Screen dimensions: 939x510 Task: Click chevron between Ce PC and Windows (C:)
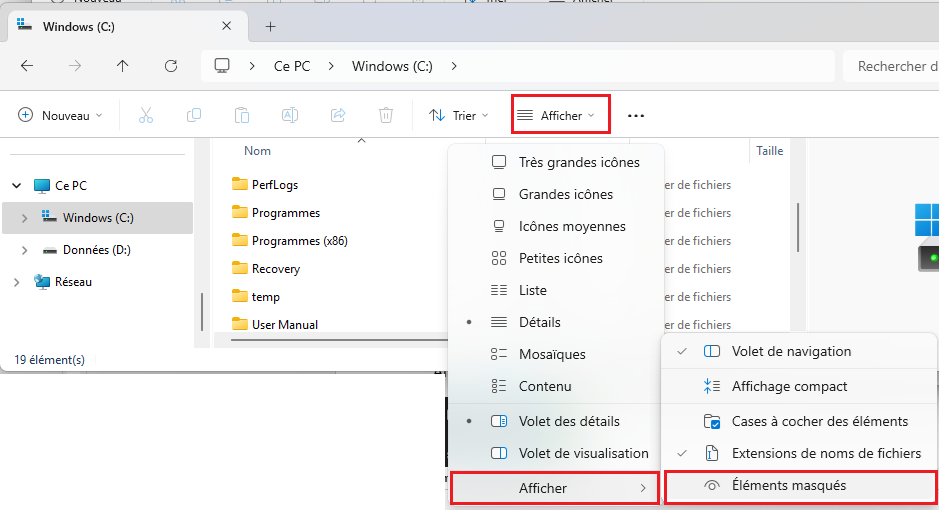(x=331, y=66)
